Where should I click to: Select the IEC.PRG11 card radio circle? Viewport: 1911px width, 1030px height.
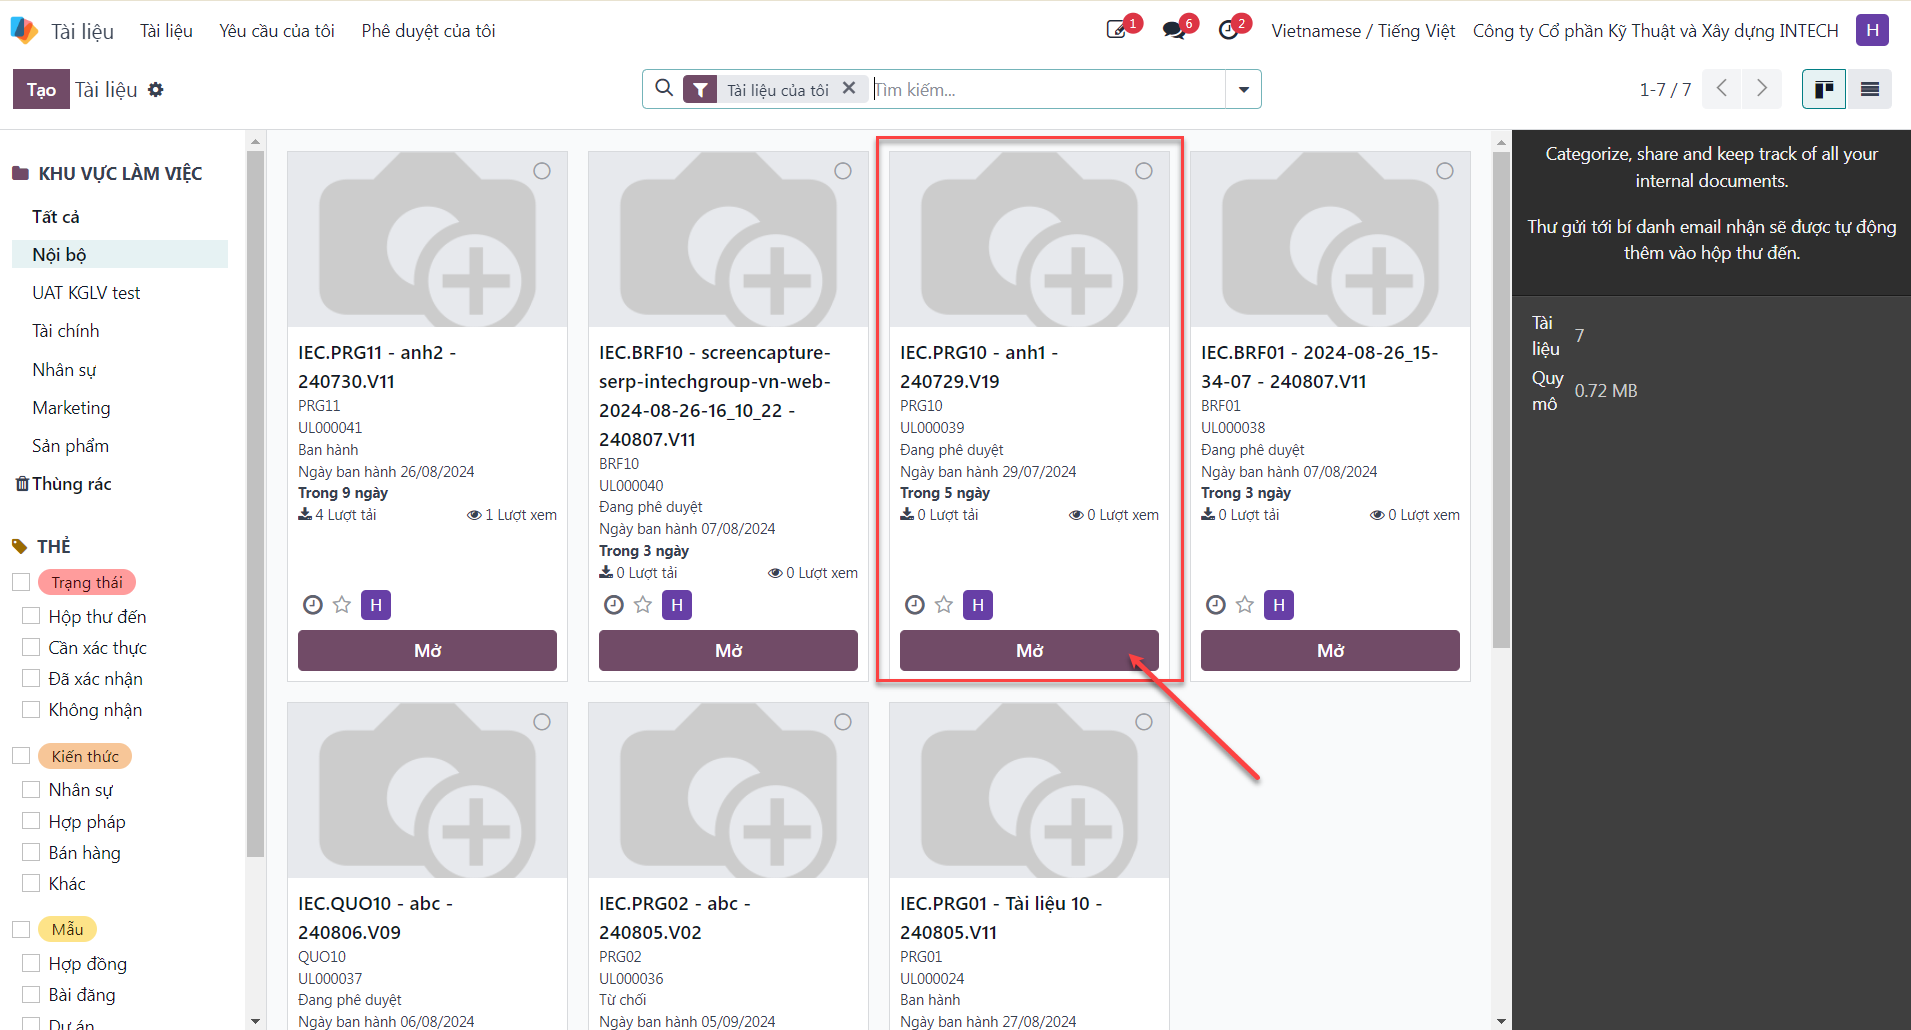click(542, 171)
